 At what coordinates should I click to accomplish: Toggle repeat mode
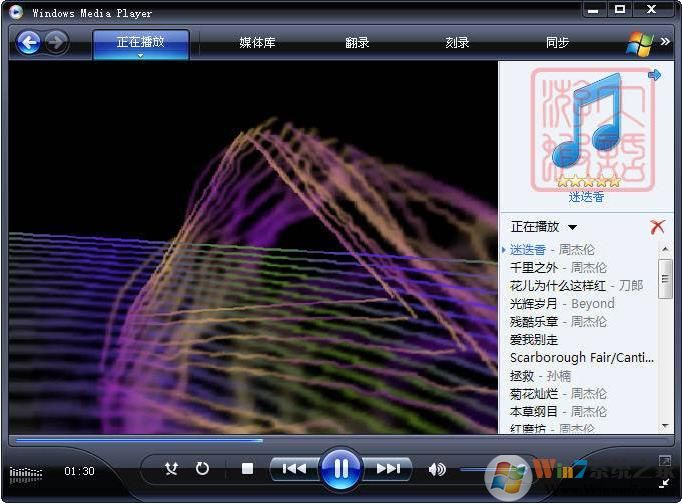point(202,469)
